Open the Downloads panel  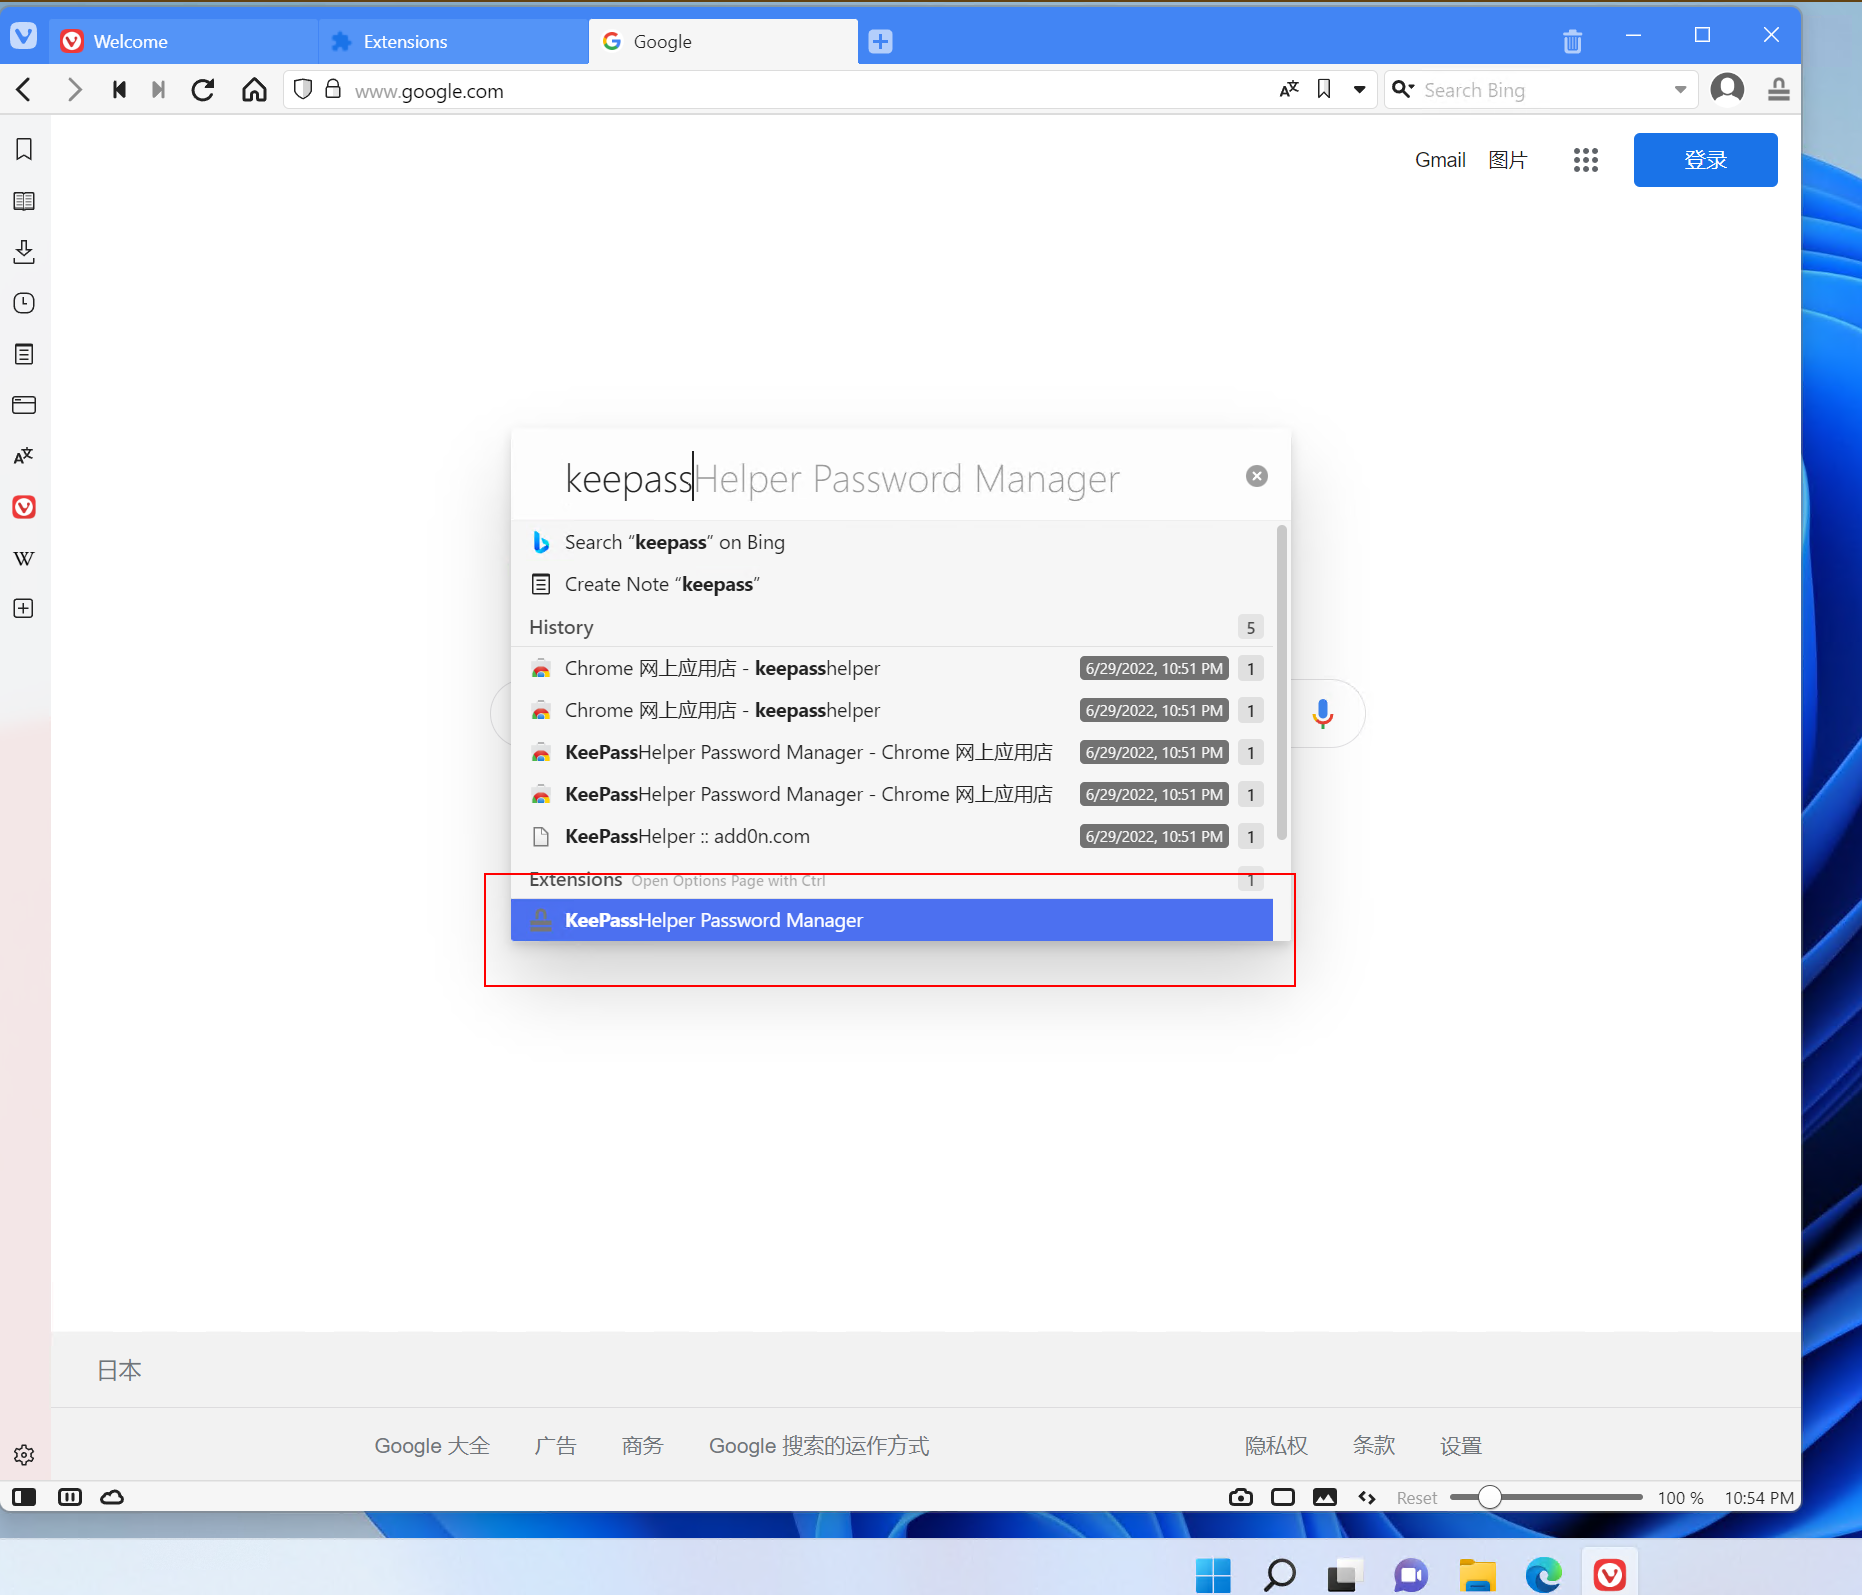[24, 252]
